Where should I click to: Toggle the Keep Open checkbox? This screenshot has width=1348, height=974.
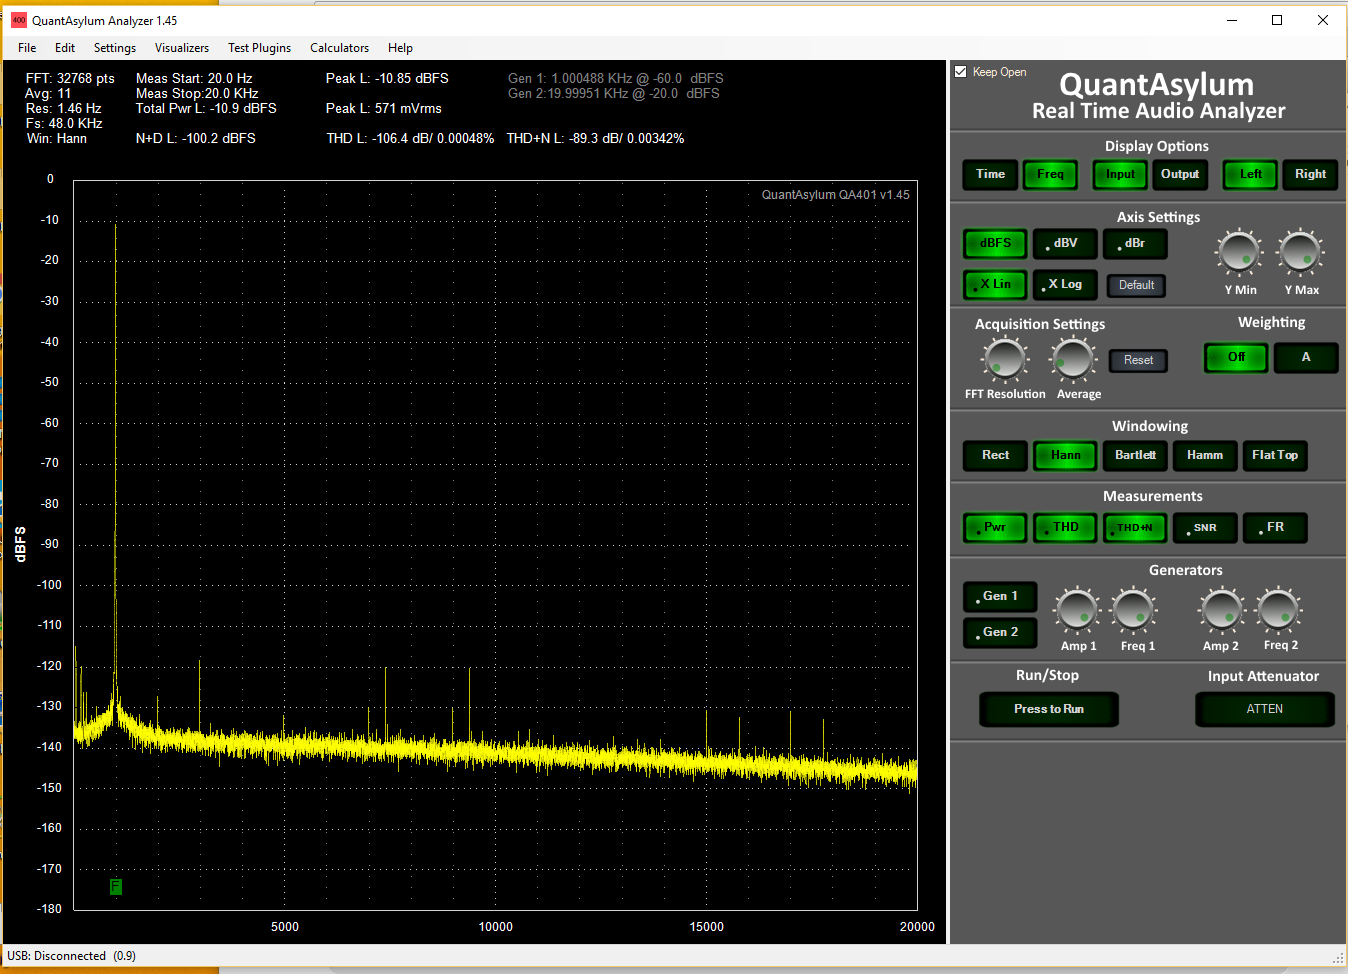click(961, 72)
